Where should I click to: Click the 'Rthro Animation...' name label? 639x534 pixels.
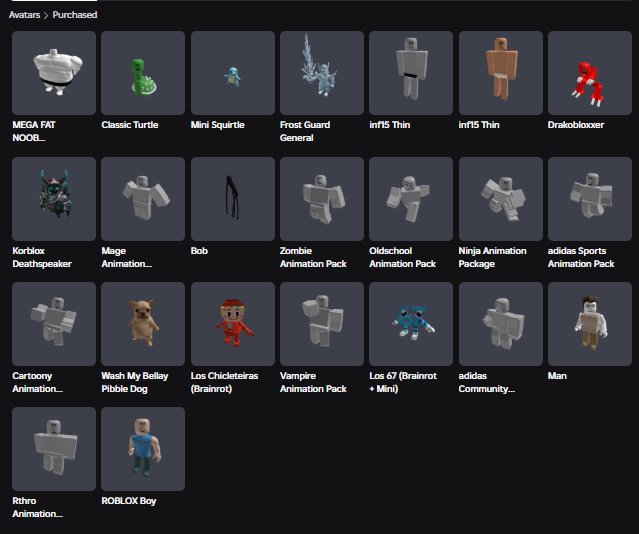click(x=37, y=507)
